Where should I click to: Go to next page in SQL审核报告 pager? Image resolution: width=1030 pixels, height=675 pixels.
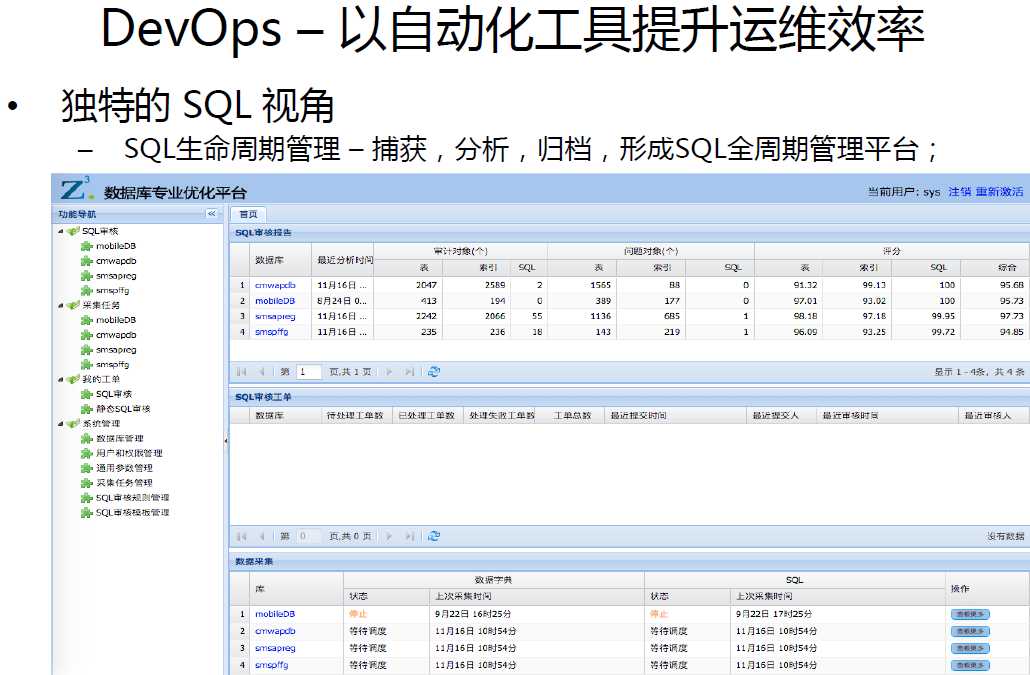coord(389,372)
